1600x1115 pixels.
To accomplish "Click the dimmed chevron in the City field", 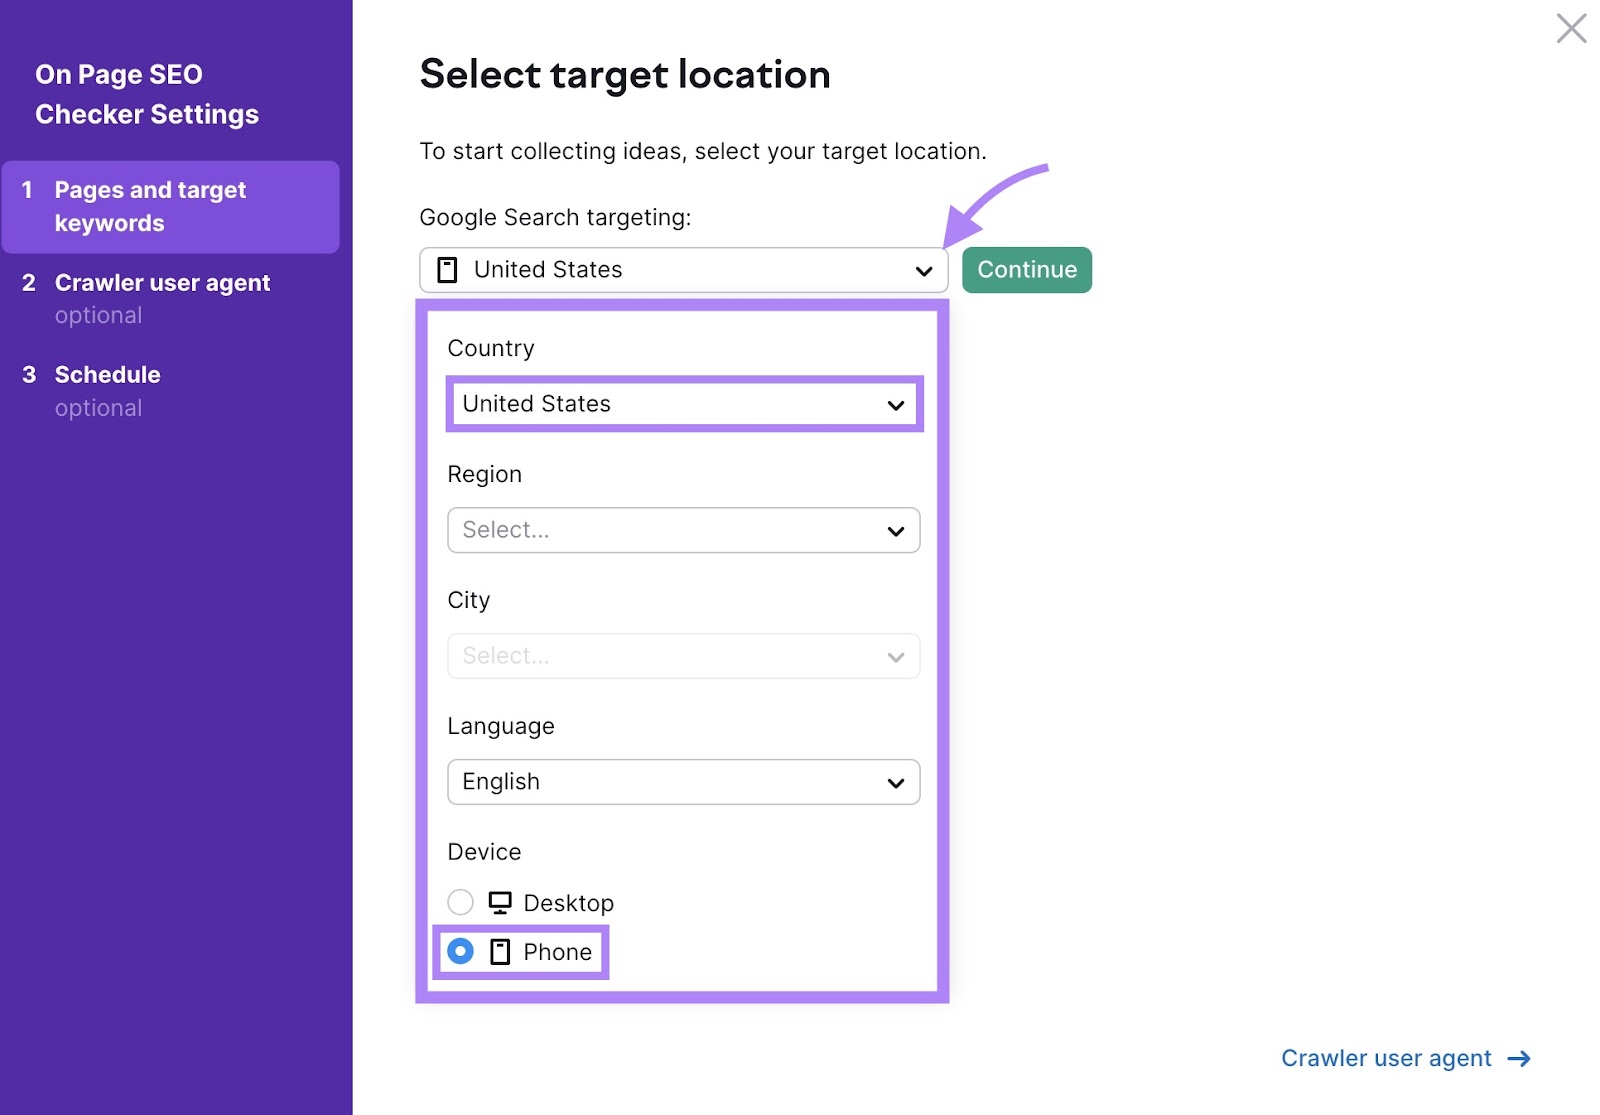I will (x=895, y=656).
